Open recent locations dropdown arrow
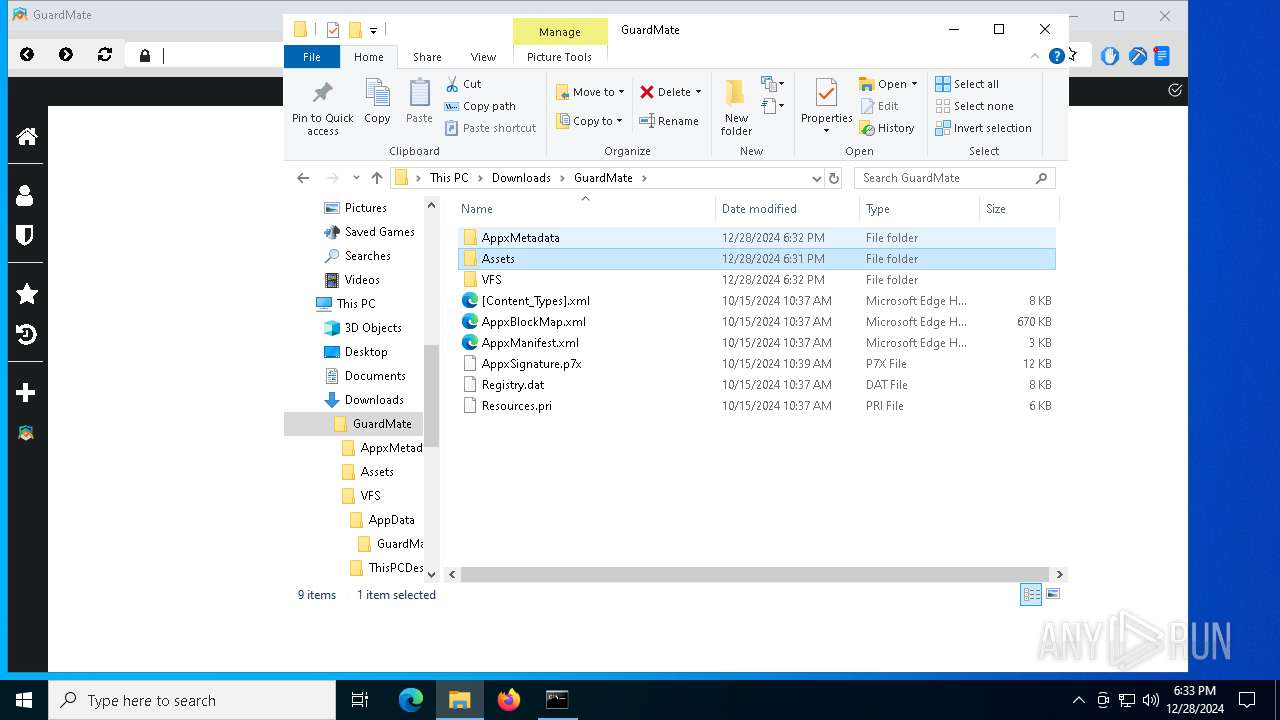 (x=356, y=178)
